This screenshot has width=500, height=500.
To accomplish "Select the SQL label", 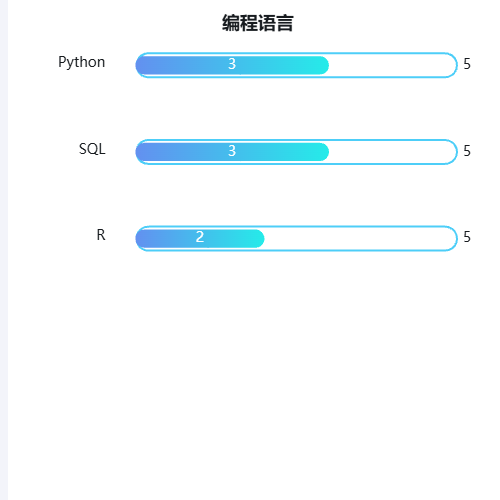I will click(x=92, y=149).
